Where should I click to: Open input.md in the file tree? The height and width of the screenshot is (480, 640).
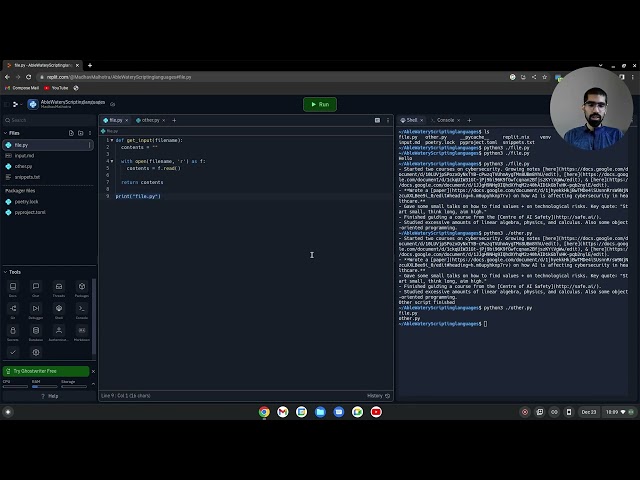click(48, 156)
